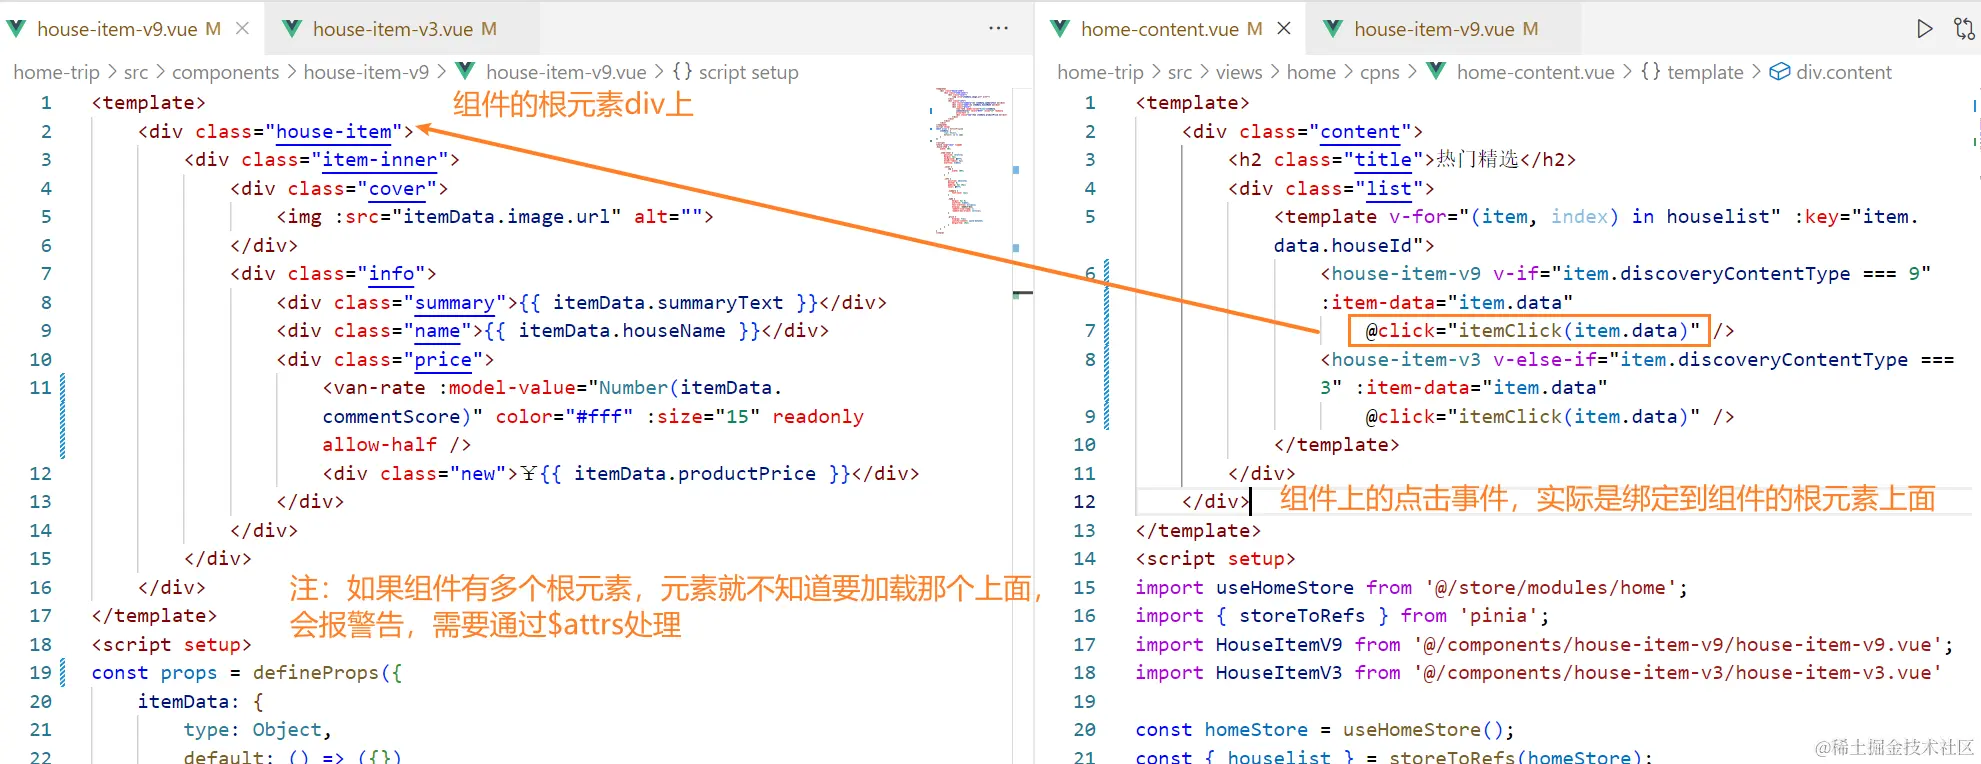Open 'house-item-v9' folder breadcrumb

point(366,72)
